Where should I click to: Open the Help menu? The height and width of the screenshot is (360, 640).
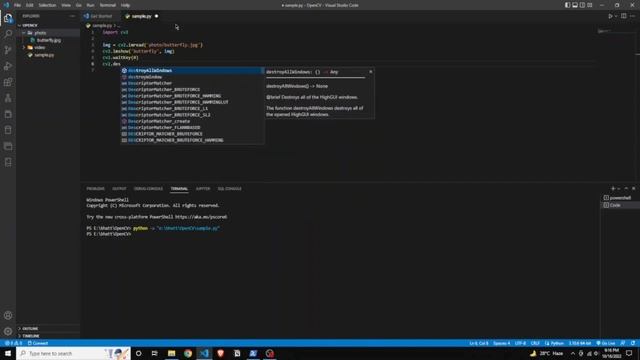tap(125, 5)
